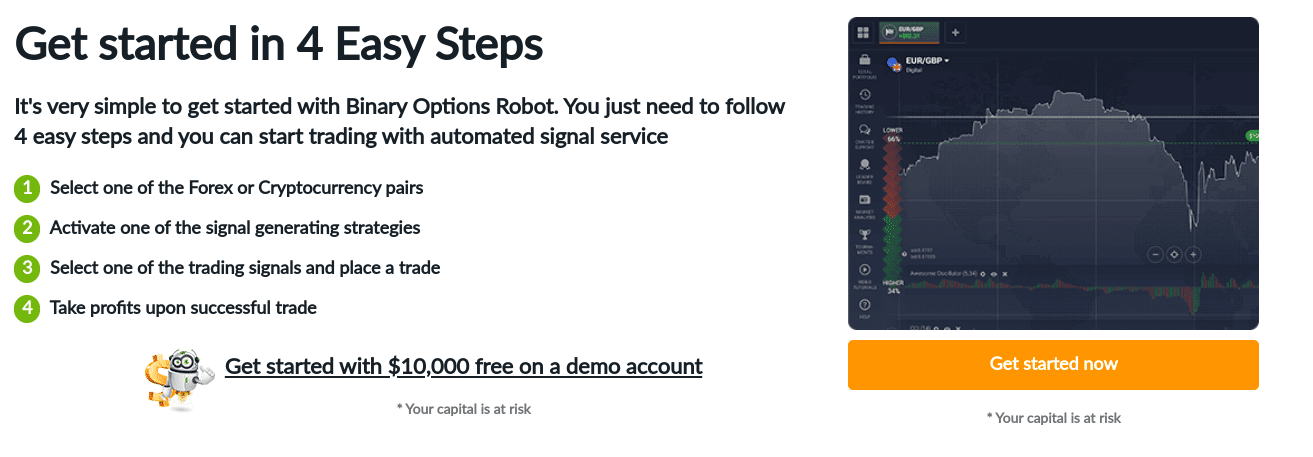Open the Tournaments trophy icon

864,235
